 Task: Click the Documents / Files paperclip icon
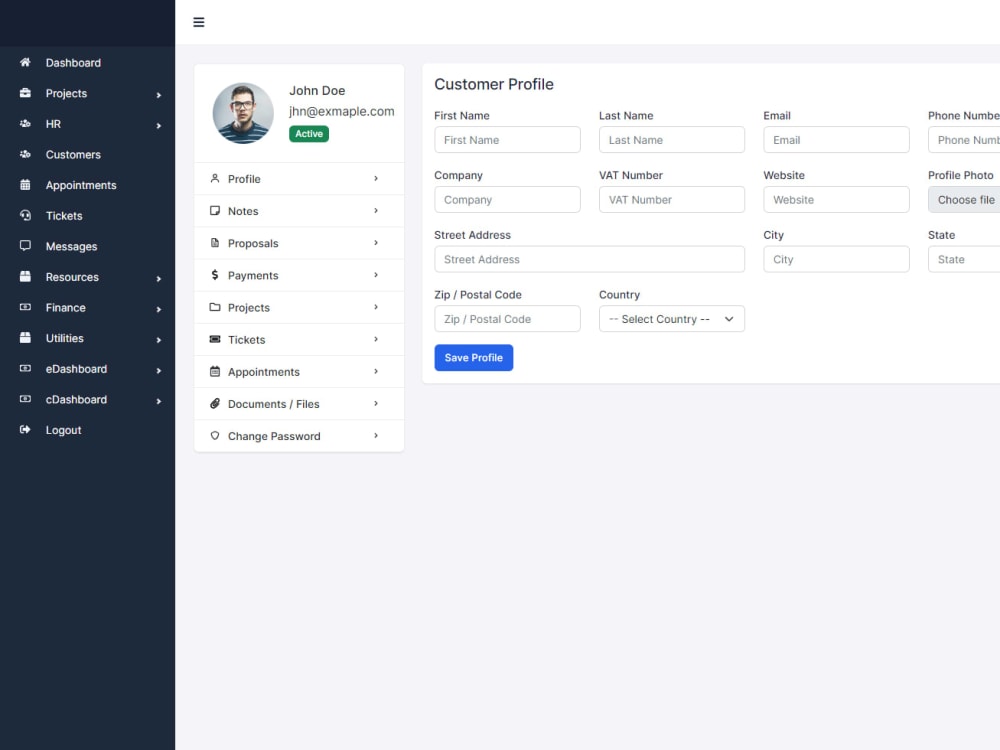point(214,403)
